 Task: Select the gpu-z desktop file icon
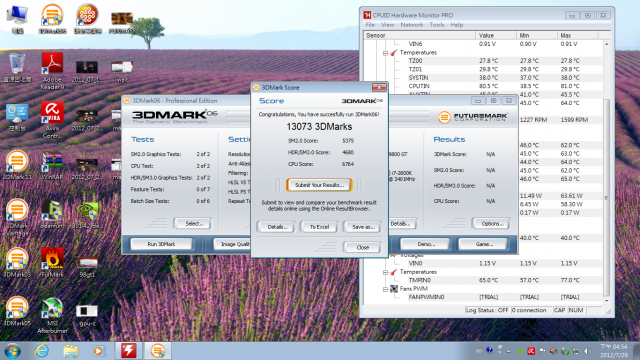(87, 315)
